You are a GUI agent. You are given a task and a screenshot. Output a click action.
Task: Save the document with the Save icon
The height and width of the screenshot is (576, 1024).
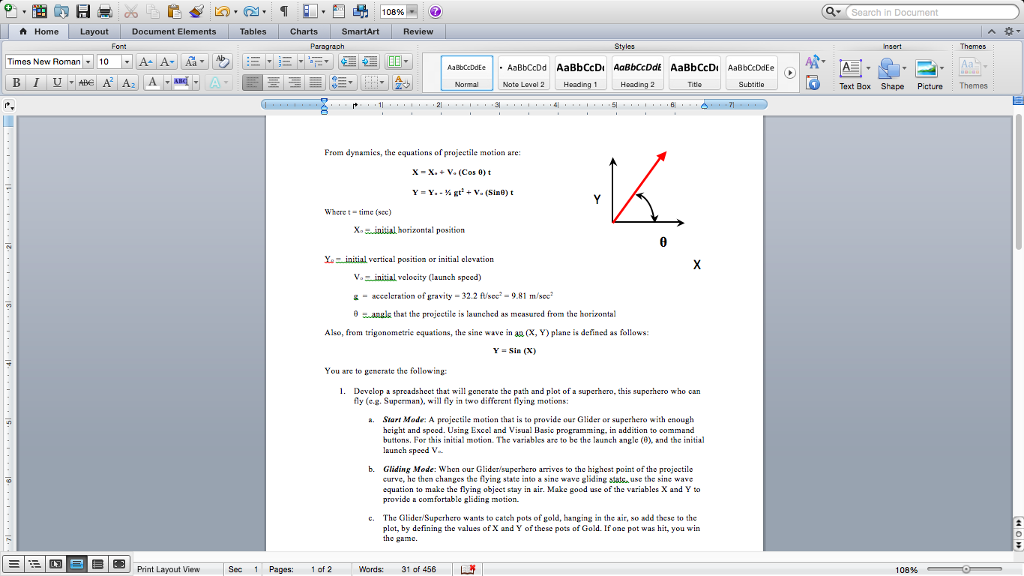82,11
